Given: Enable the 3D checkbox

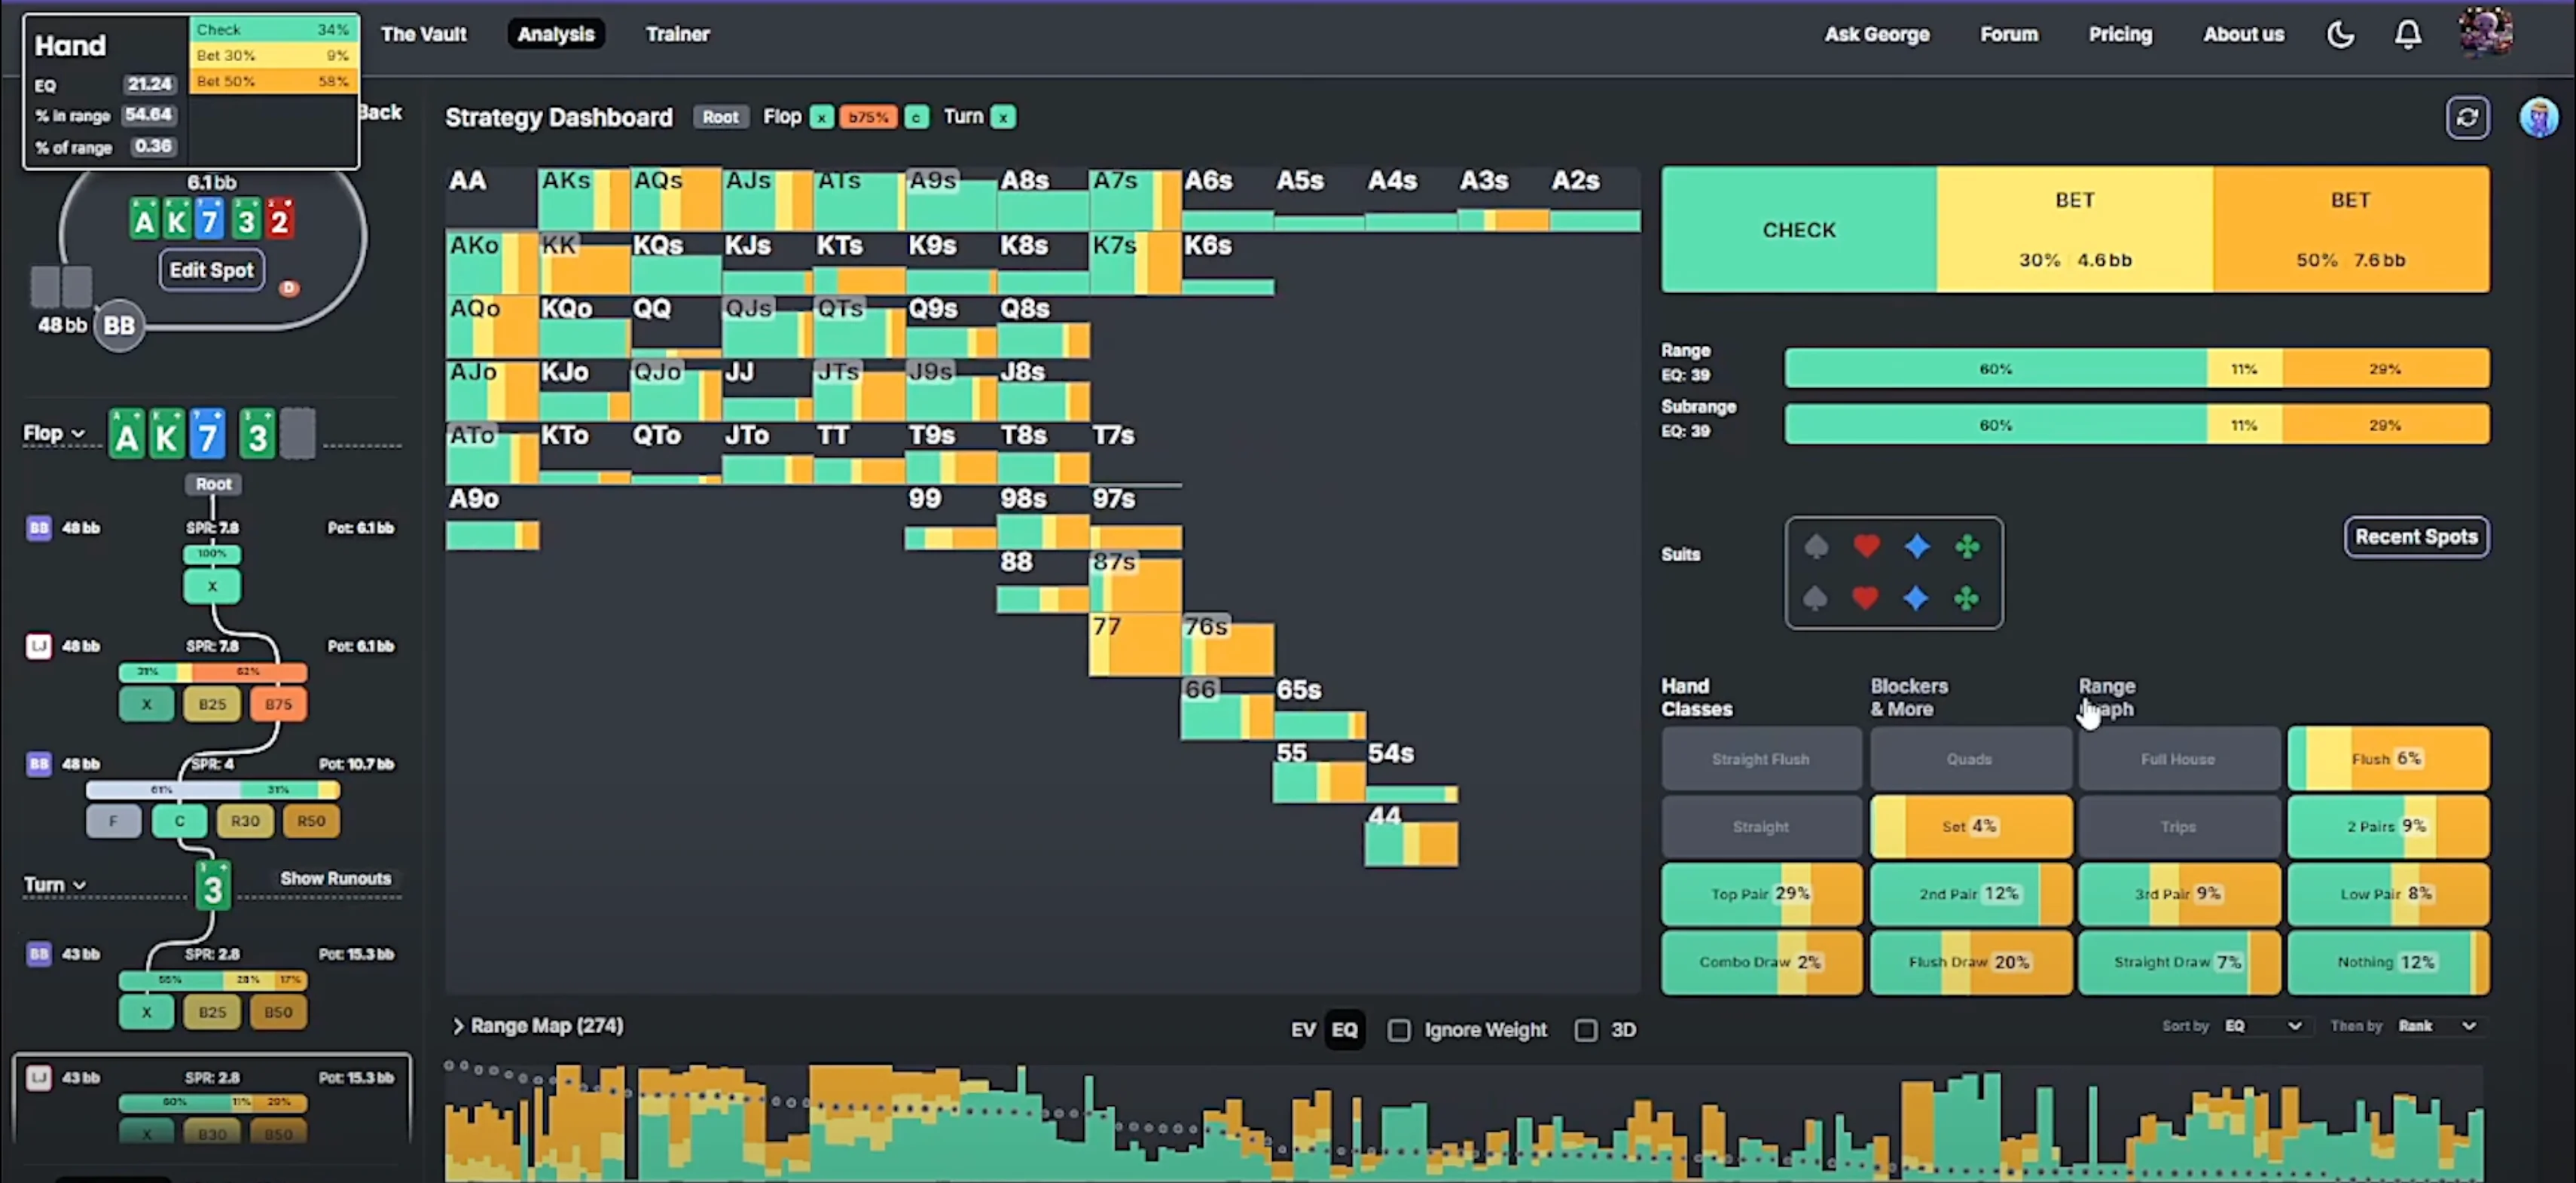Looking at the screenshot, I should click(1586, 1030).
